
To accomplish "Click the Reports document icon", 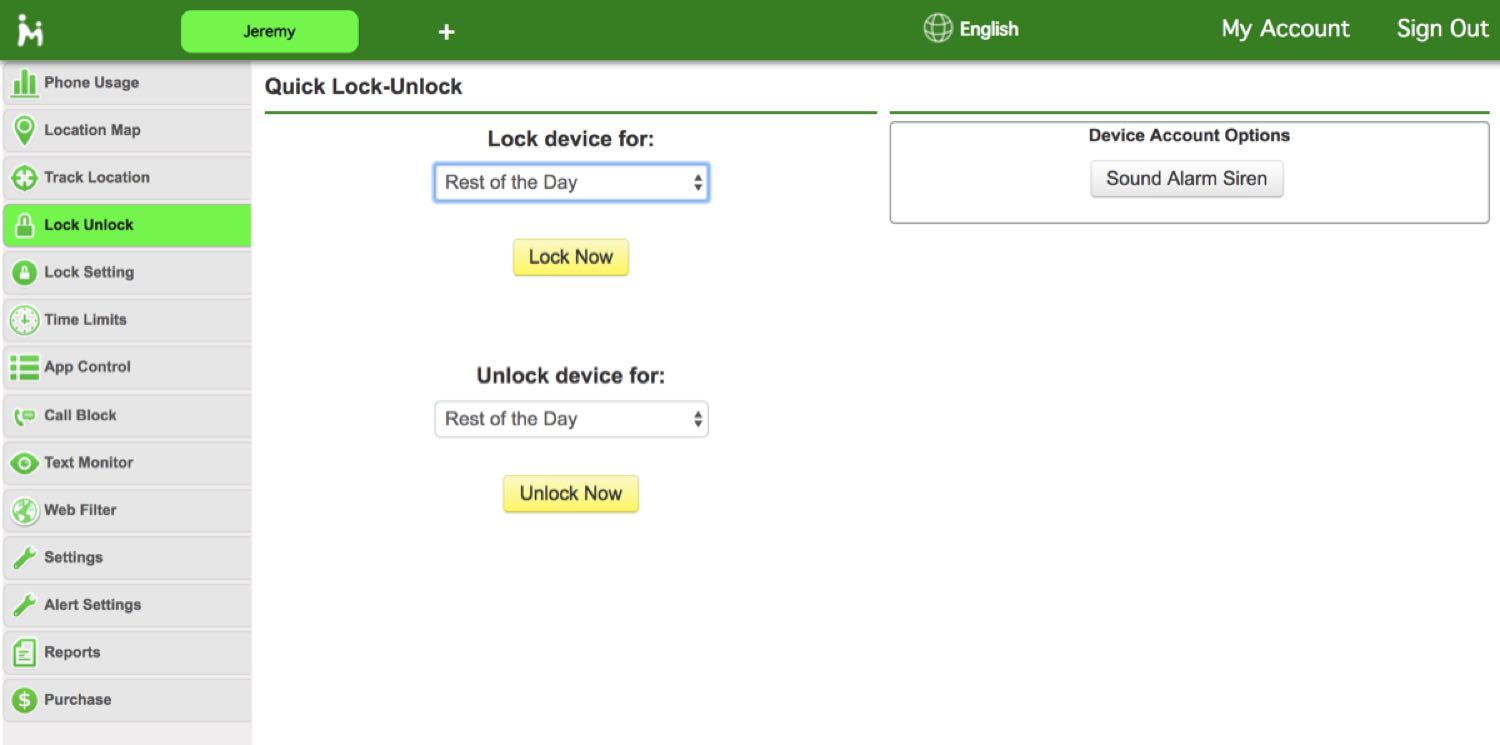I will pos(24,653).
